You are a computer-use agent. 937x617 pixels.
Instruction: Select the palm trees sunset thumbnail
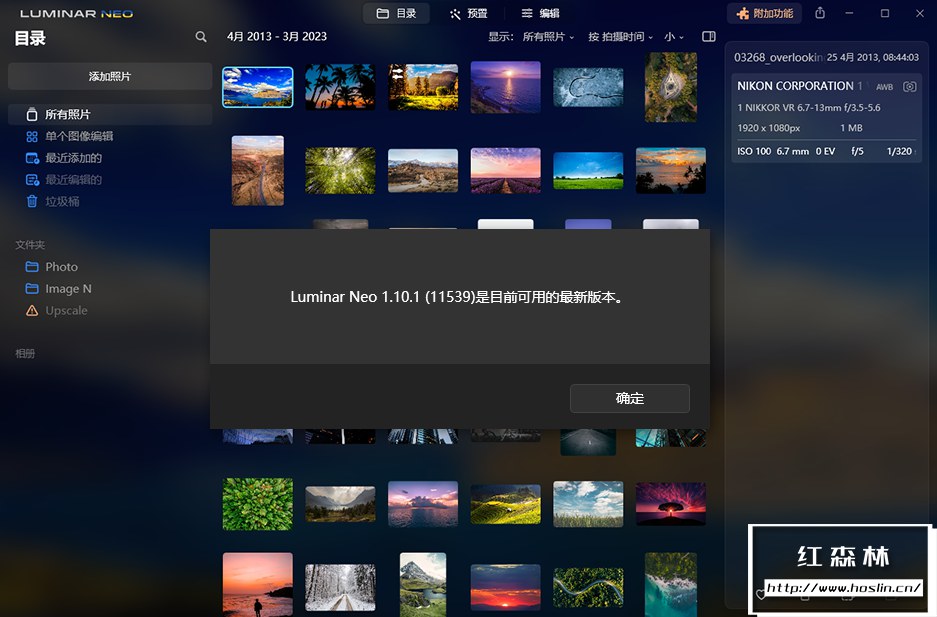(340, 87)
